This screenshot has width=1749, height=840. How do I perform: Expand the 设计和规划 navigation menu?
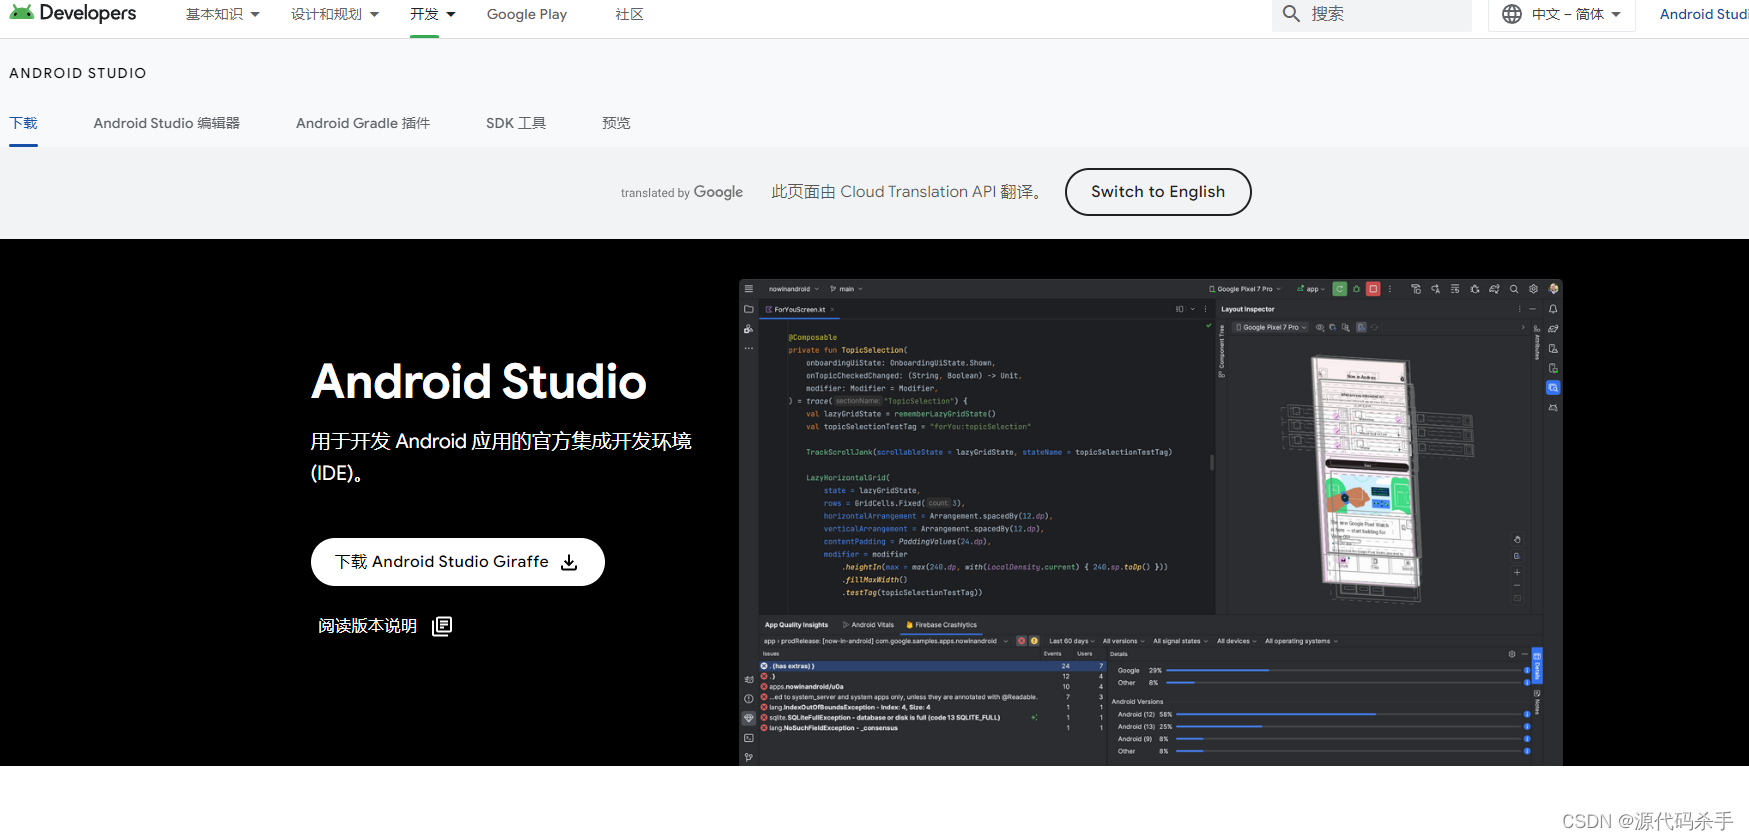335,14
